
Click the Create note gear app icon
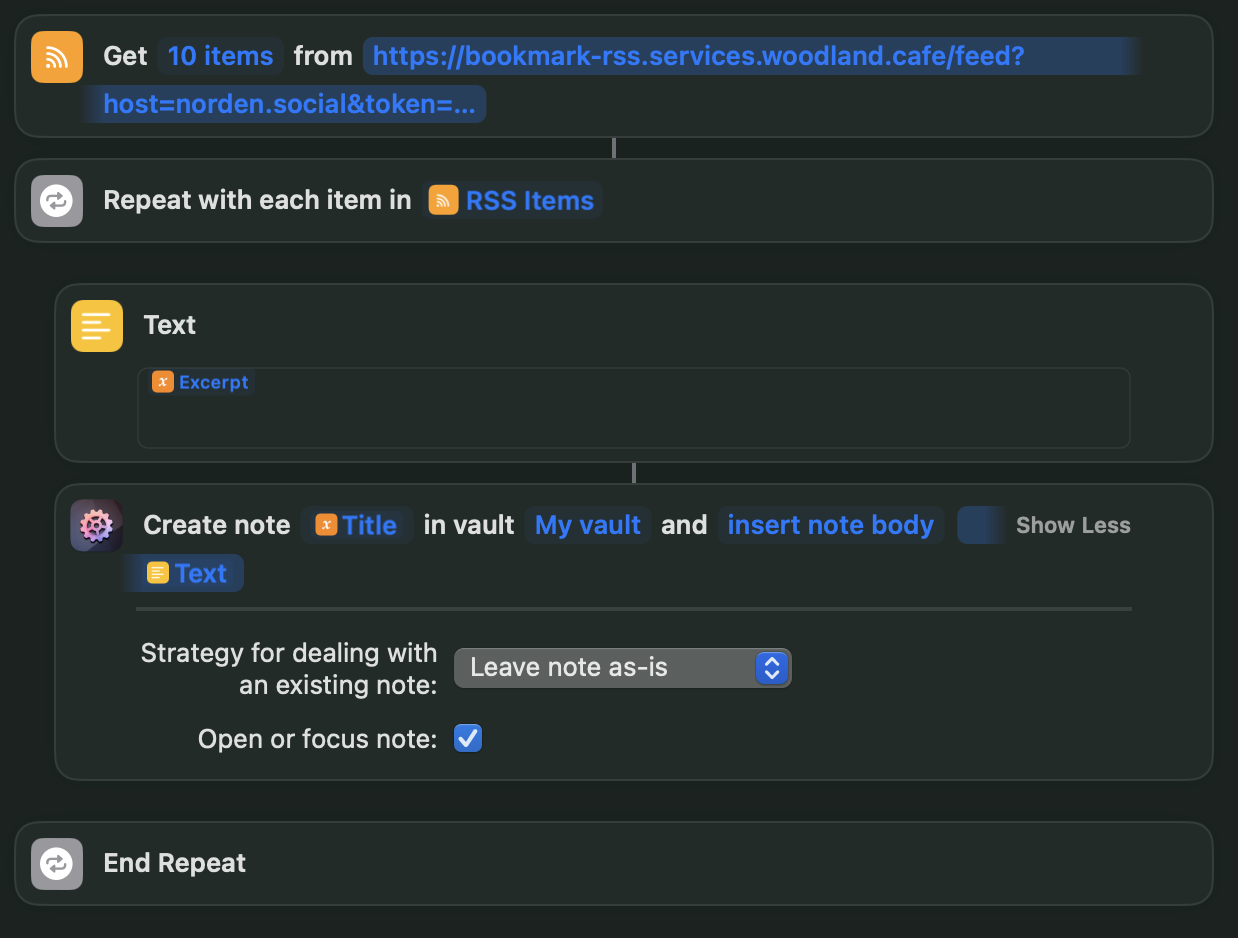click(97, 526)
